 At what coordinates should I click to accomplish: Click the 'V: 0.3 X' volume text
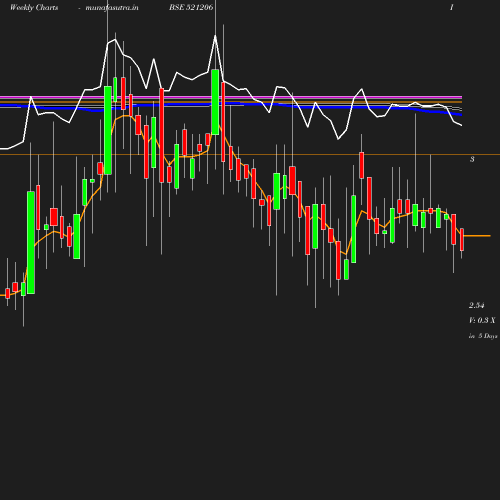coord(482,320)
